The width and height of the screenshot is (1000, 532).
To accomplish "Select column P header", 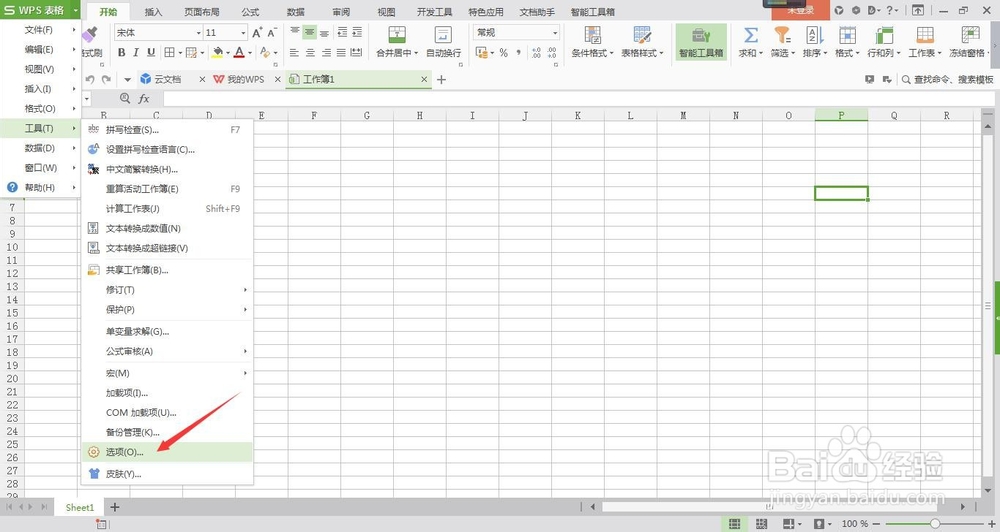I will point(841,115).
